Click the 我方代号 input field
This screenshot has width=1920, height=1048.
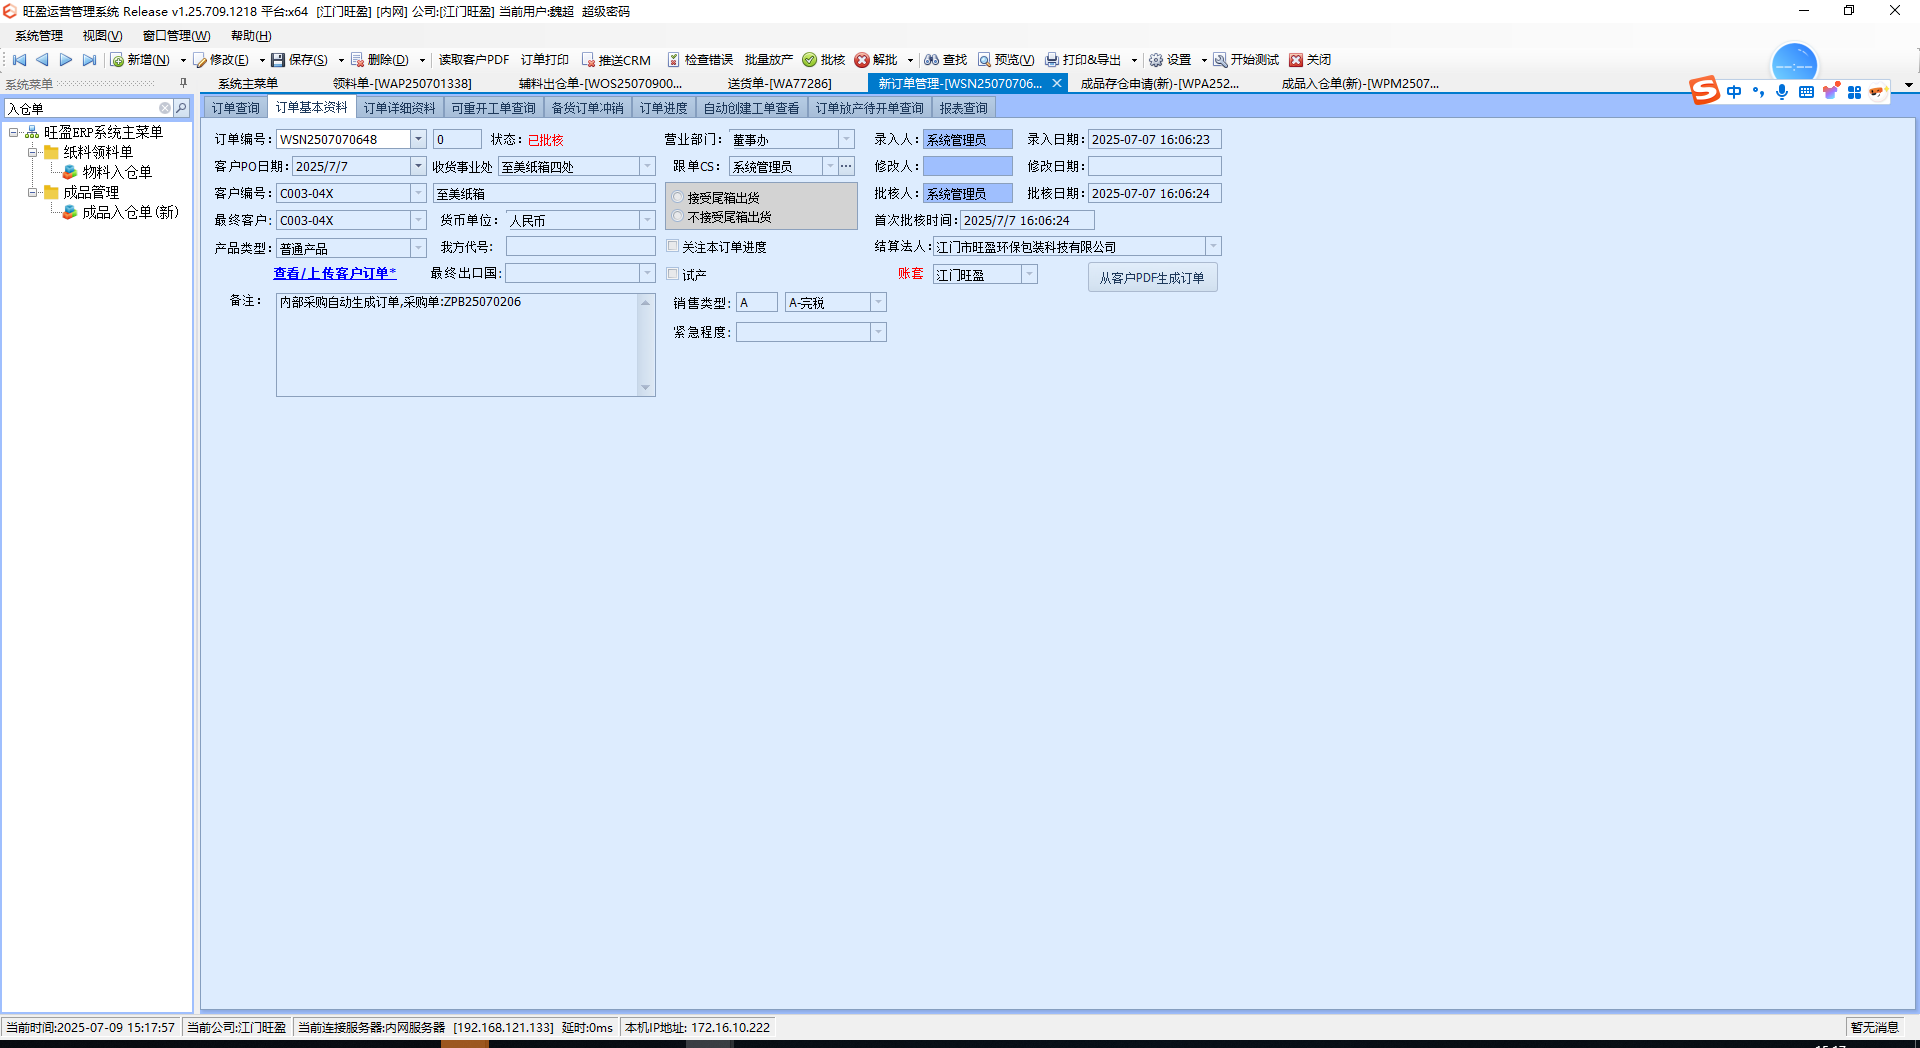coord(580,246)
